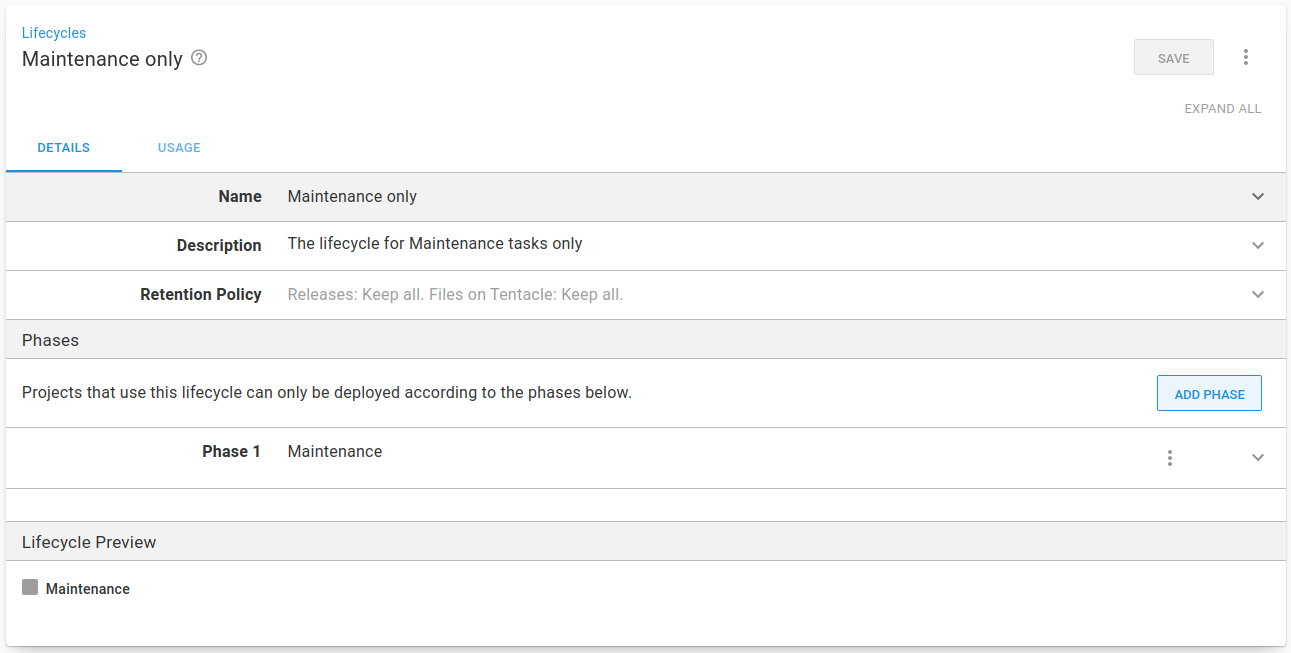Viewport: 1291px width, 653px height.
Task: Open the Phase 1 three-dot menu
Action: [x=1169, y=458]
